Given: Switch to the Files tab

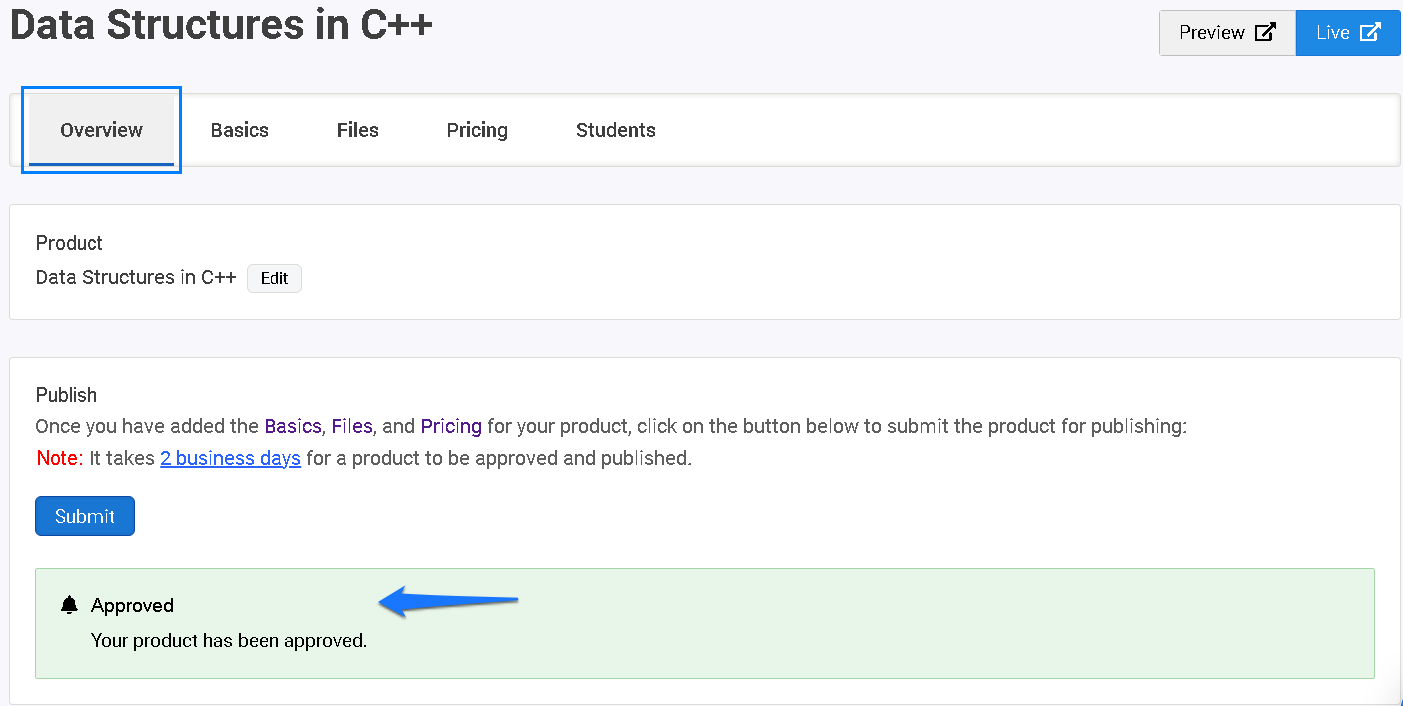Looking at the screenshot, I should coord(358,130).
